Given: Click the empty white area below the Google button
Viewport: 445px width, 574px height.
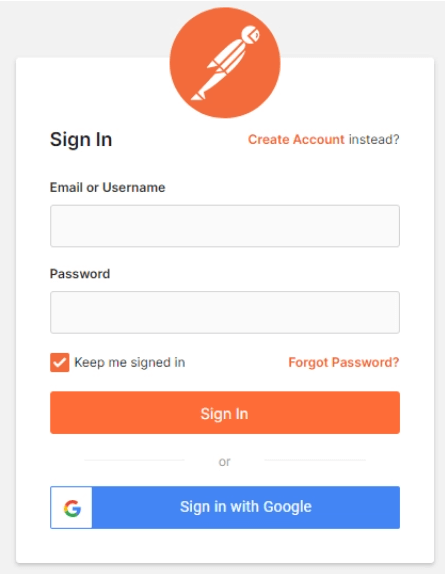Looking at the screenshot, I should point(225,545).
